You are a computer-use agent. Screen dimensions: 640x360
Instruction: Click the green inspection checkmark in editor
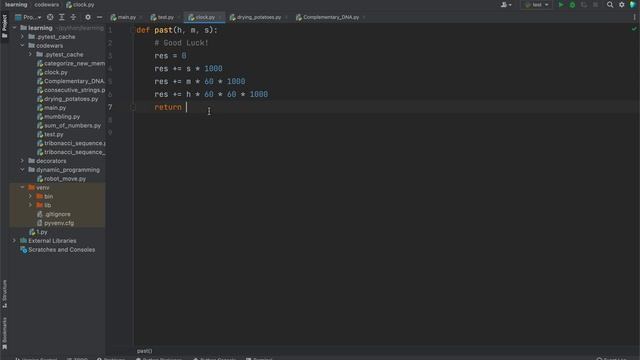[634, 29]
